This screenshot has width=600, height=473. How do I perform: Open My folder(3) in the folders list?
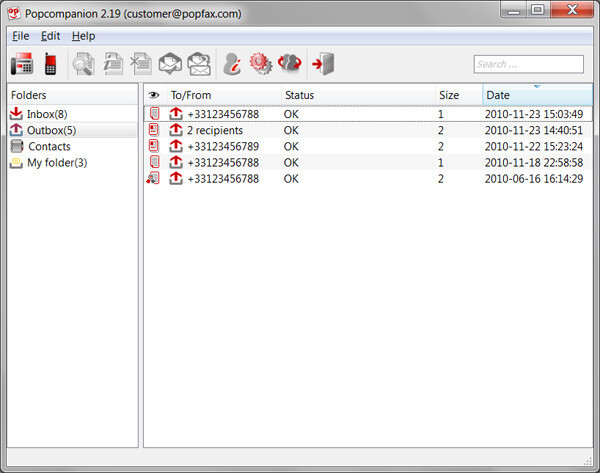click(x=56, y=162)
